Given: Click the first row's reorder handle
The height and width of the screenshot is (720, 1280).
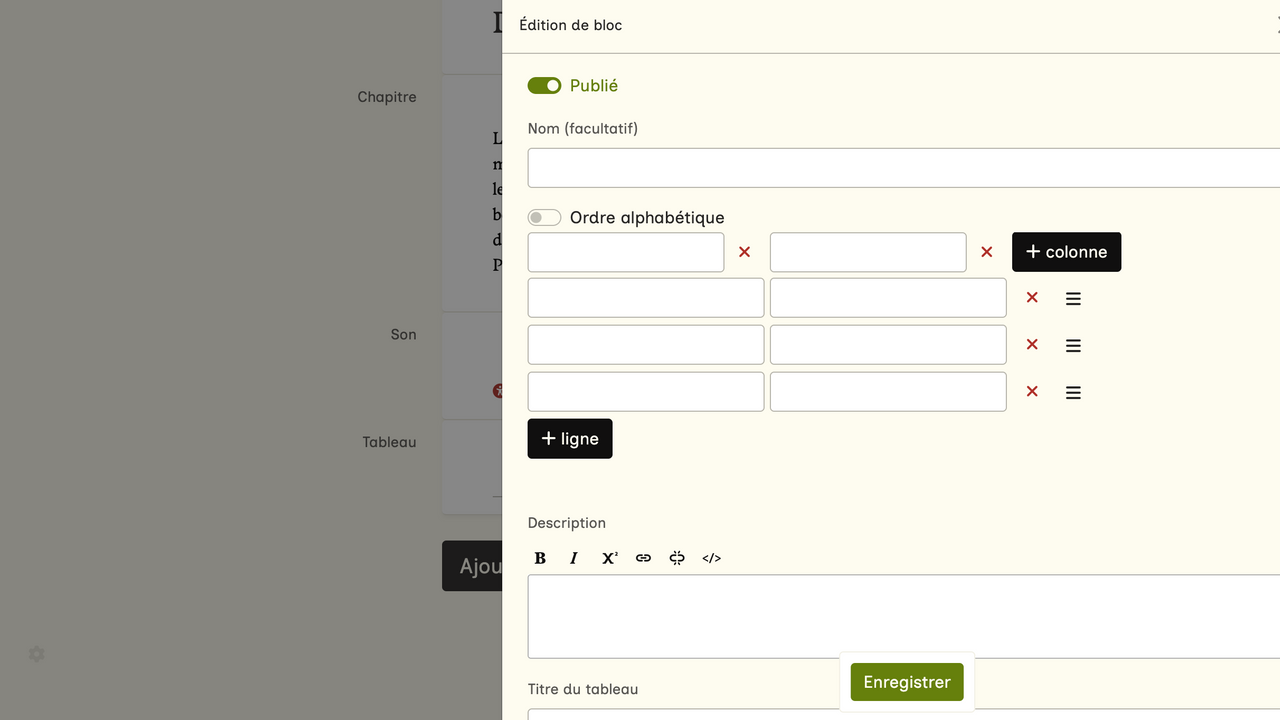Looking at the screenshot, I should (1073, 299).
